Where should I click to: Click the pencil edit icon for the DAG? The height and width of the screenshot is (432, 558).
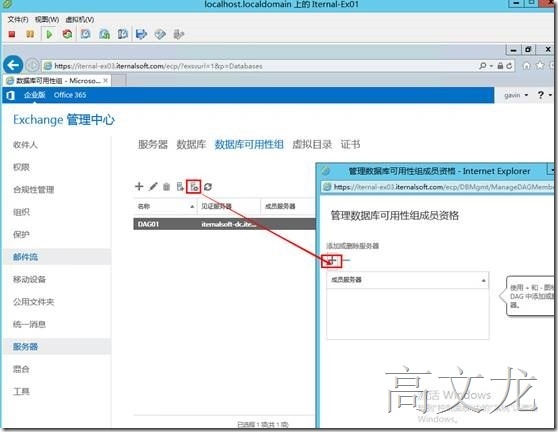(x=153, y=186)
